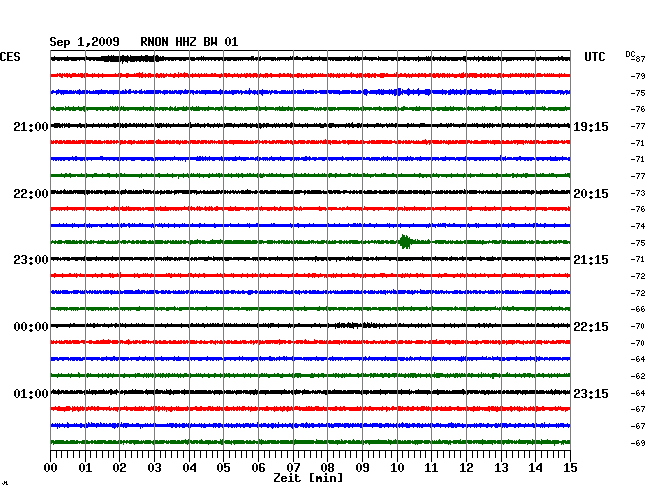Click the 19:15 UTC time label
Screen dimensions: 650x494
(x=591, y=127)
